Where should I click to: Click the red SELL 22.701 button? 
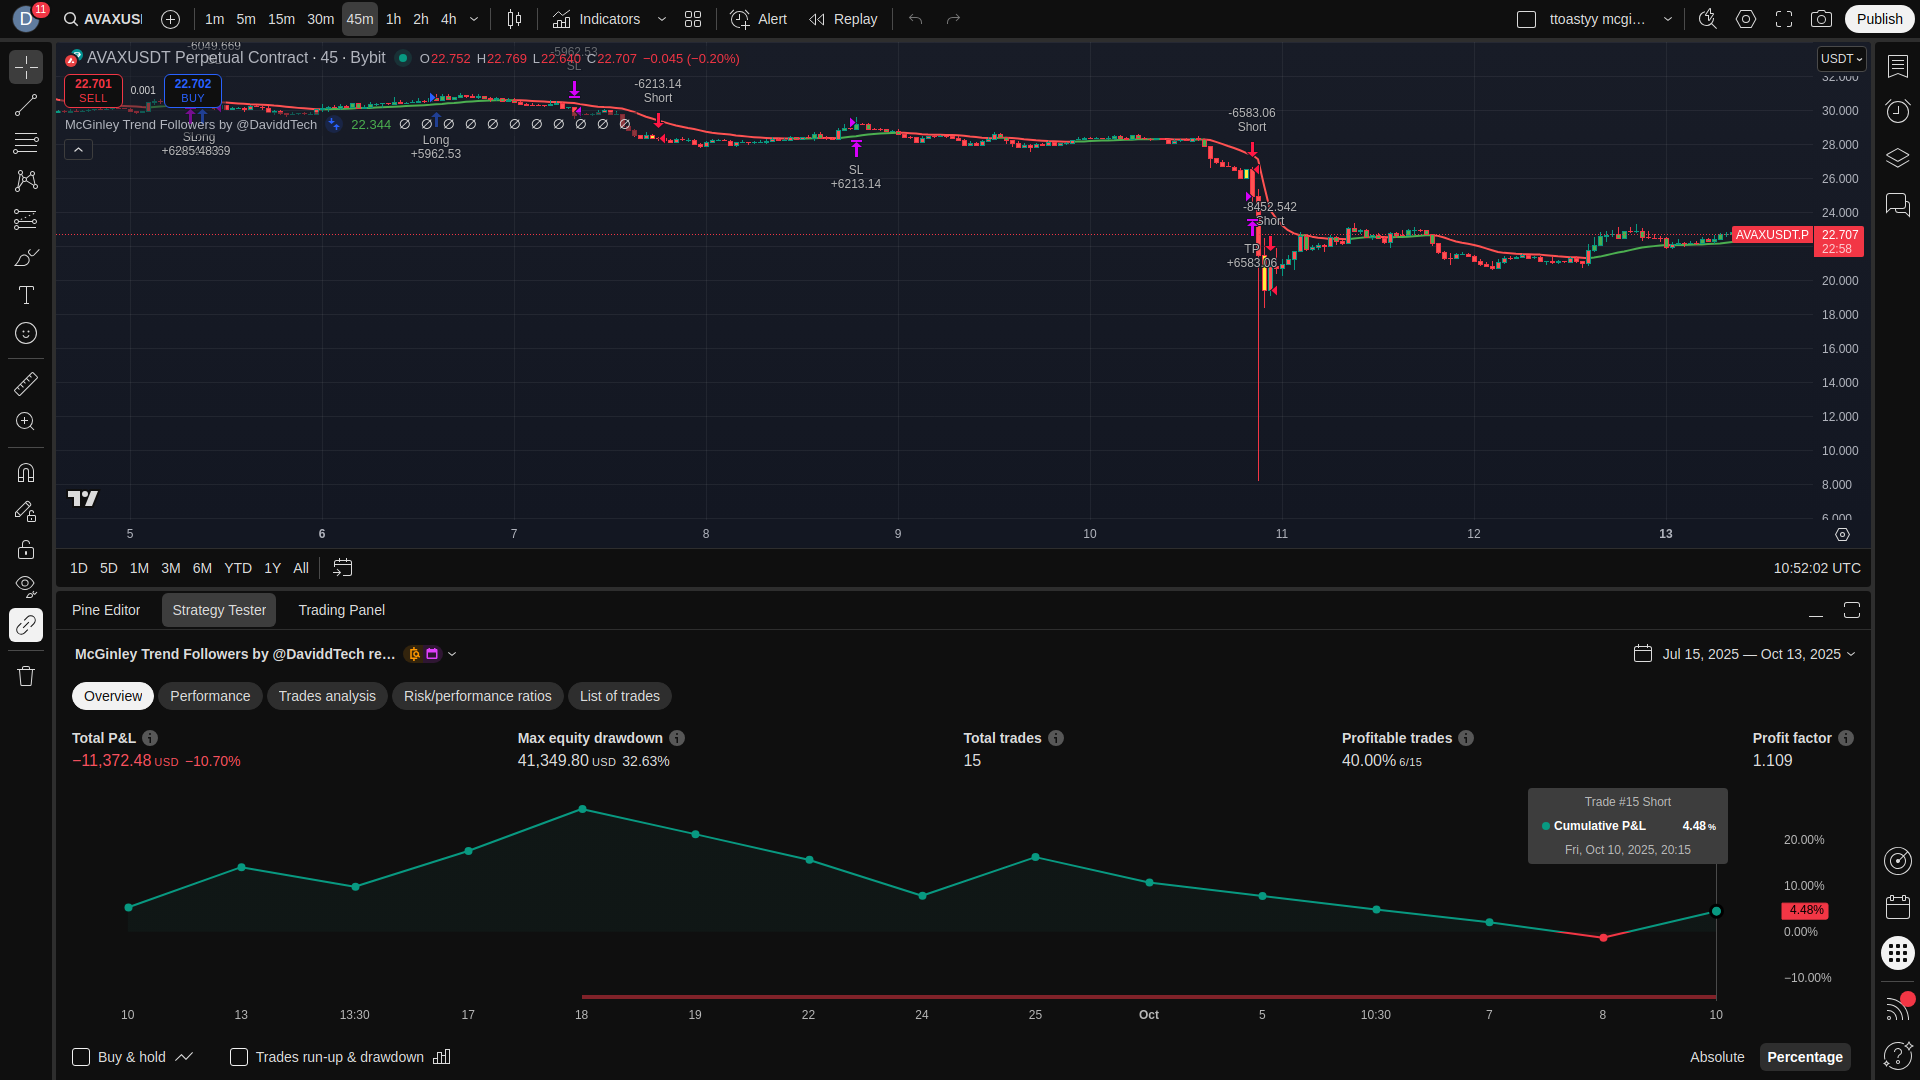click(93, 90)
